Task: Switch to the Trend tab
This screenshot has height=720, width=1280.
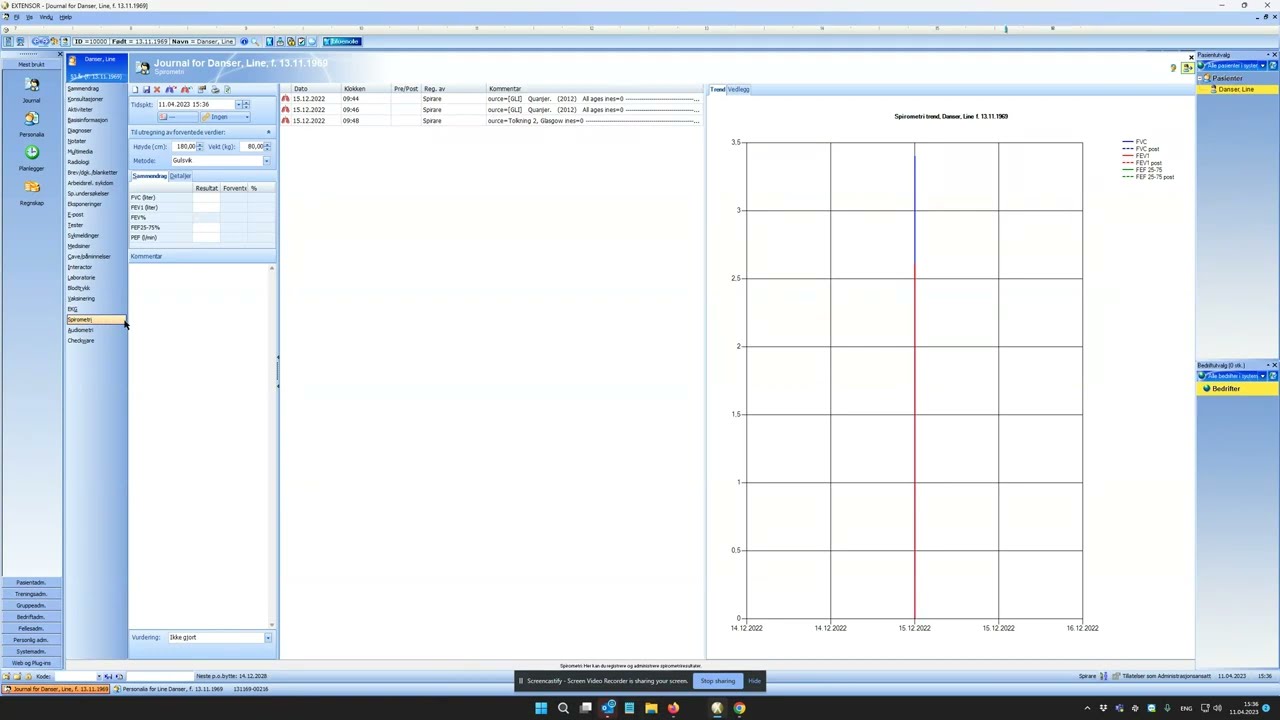Action: (717, 90)
